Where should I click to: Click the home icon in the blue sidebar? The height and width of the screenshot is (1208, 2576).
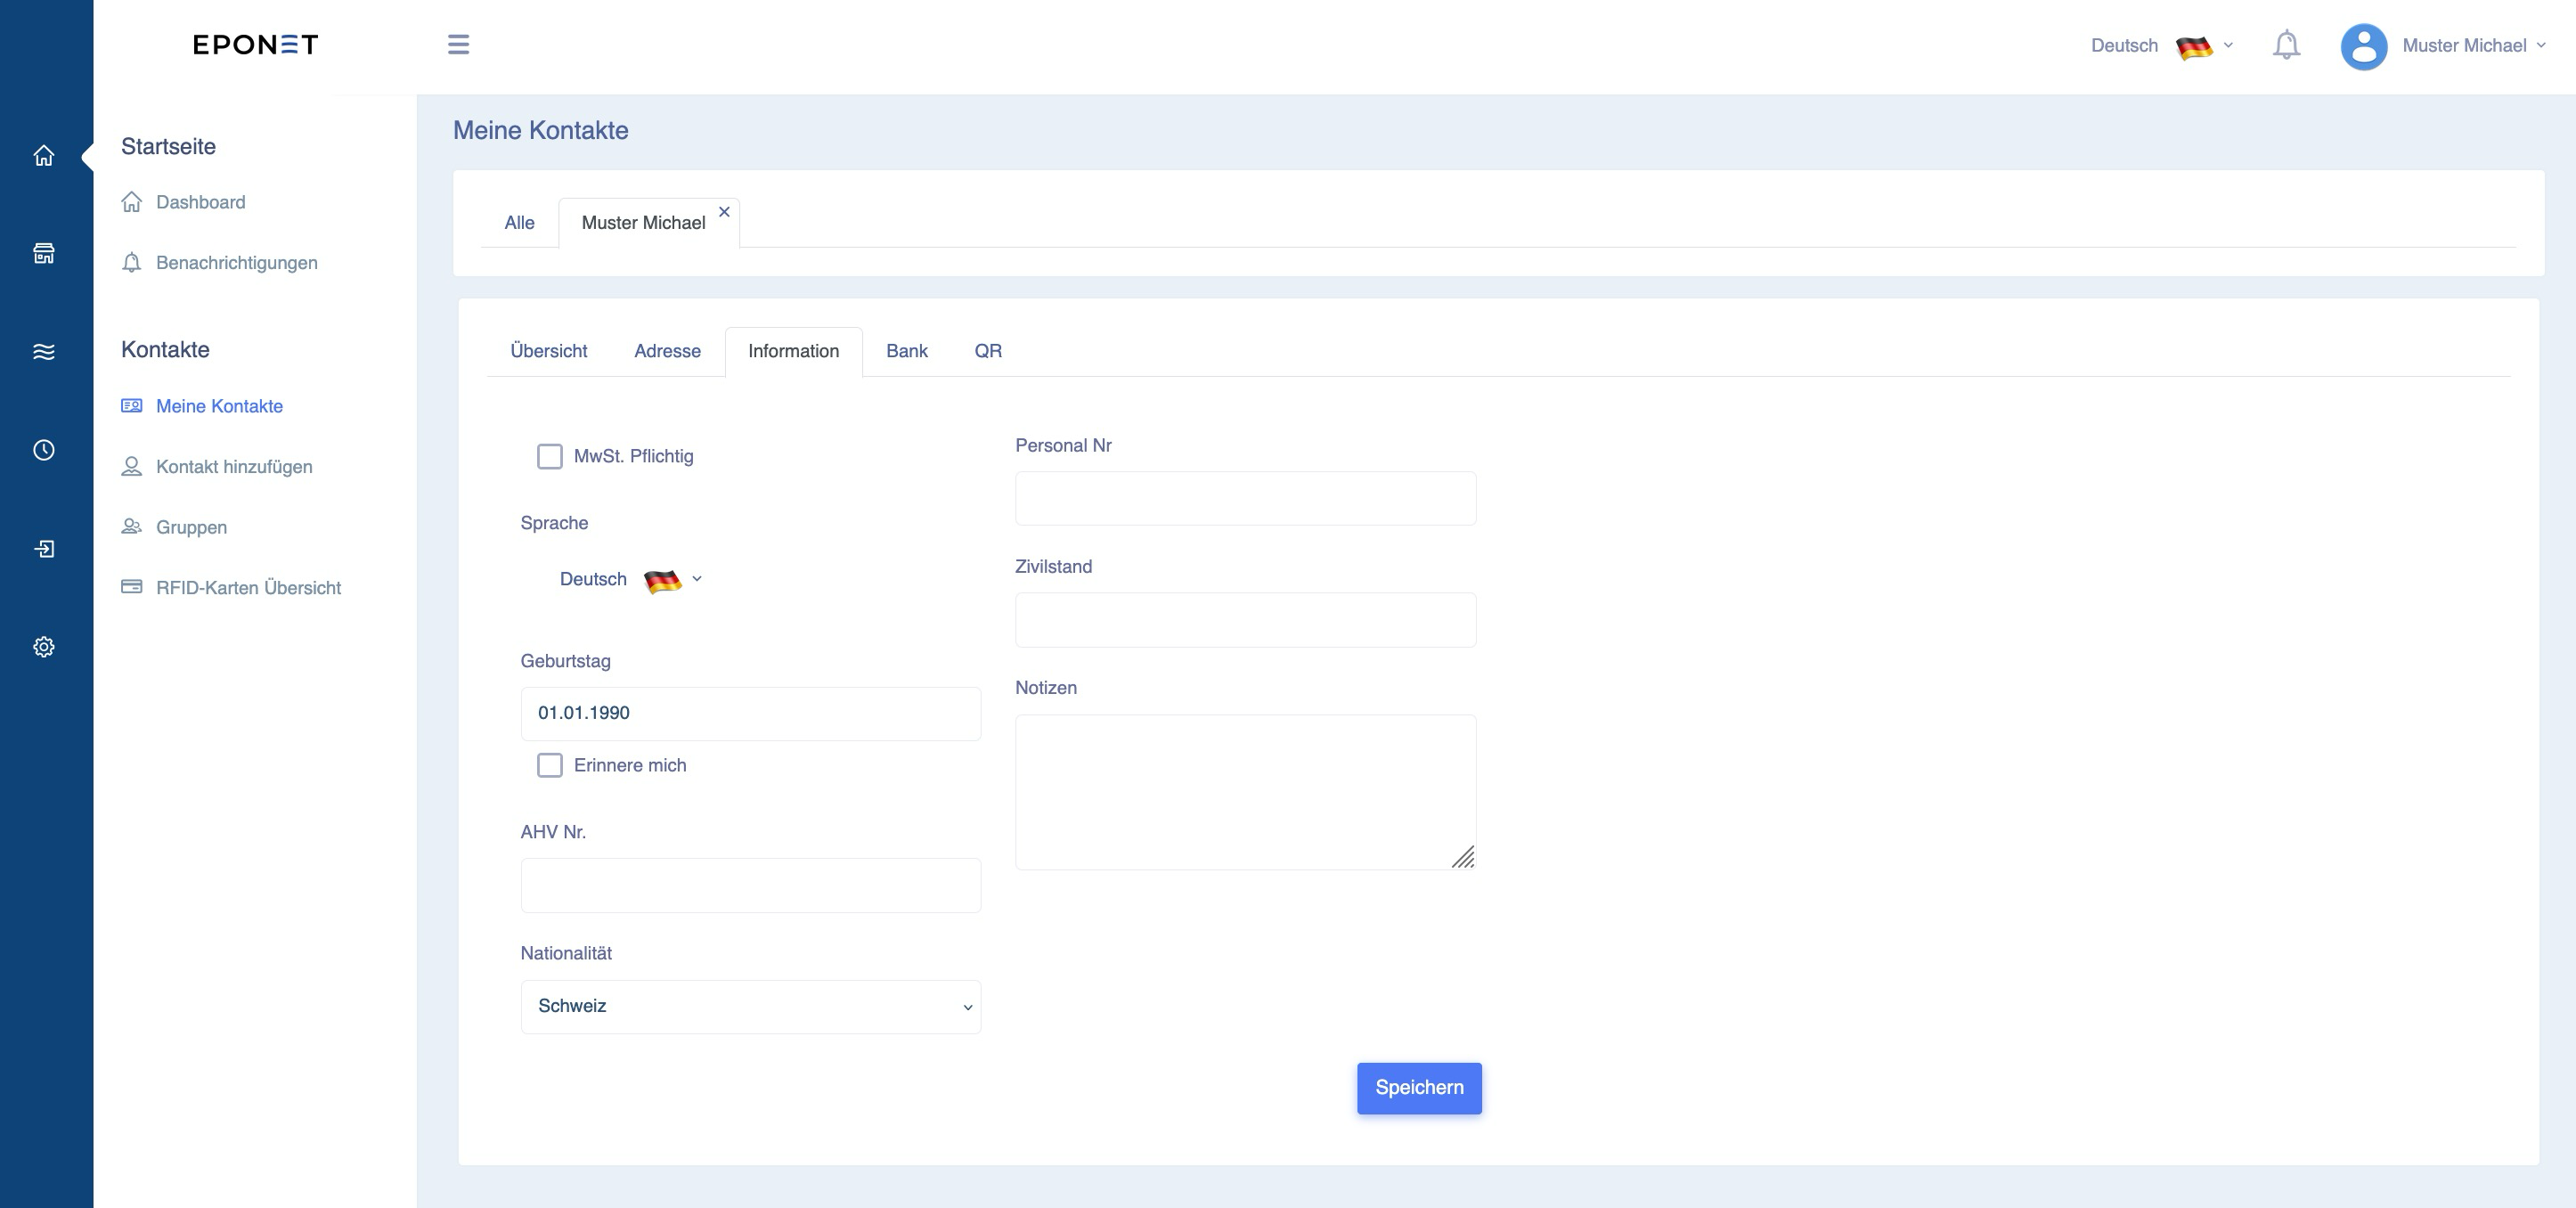pyautogui.click(x=43, y=156)
